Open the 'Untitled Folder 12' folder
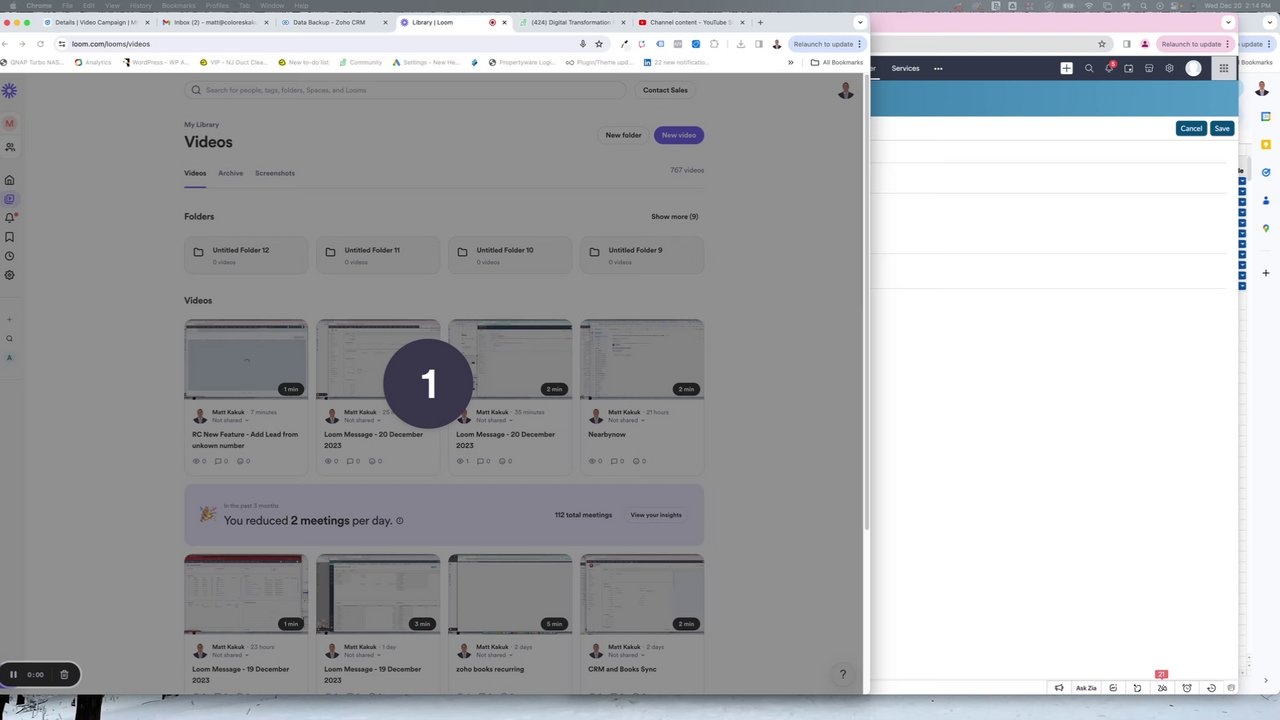 [x=246, y=255]
